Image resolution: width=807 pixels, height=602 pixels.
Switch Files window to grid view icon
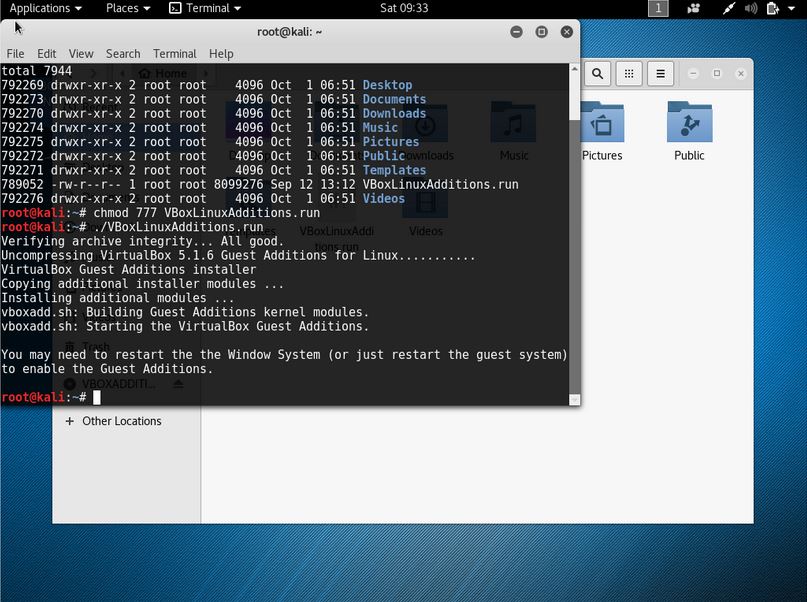[629, 74]
